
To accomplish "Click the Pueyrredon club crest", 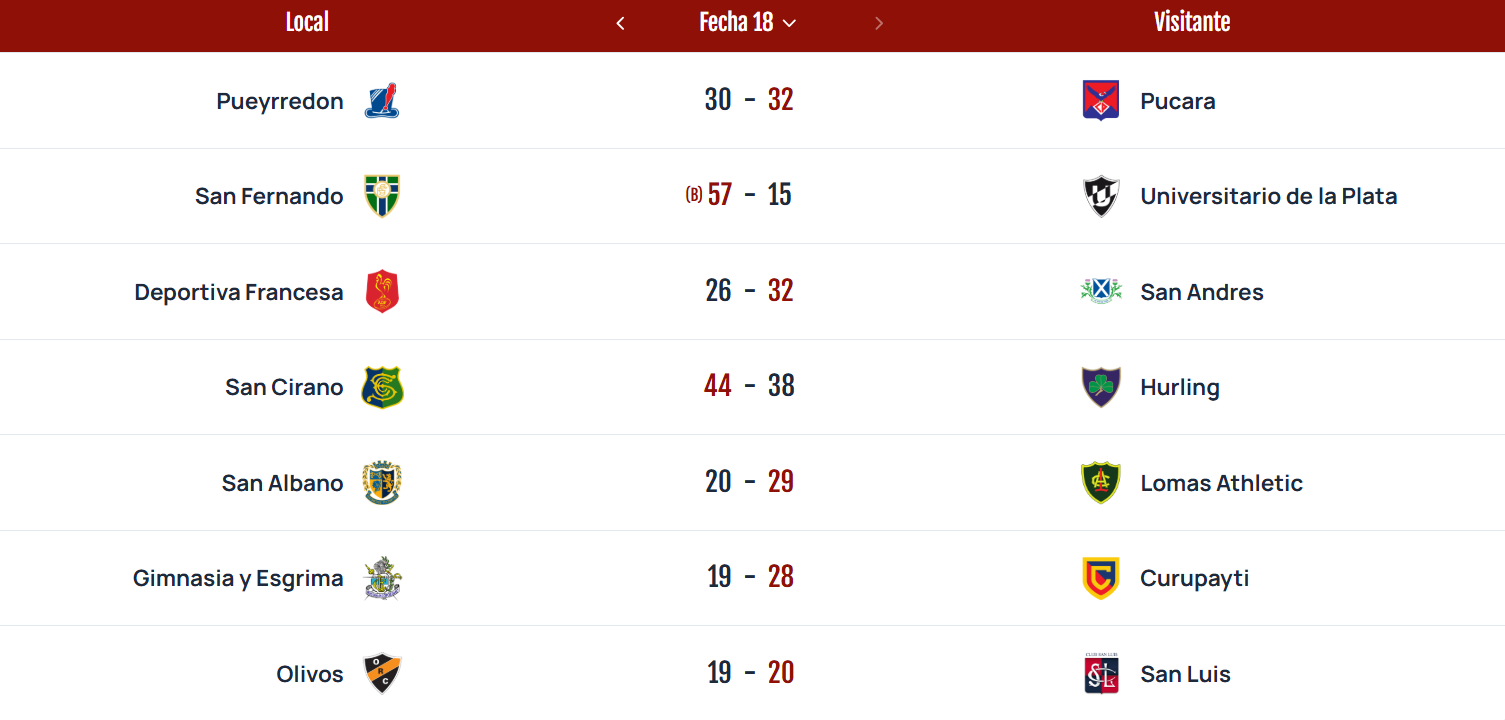I will click(382, 100).
